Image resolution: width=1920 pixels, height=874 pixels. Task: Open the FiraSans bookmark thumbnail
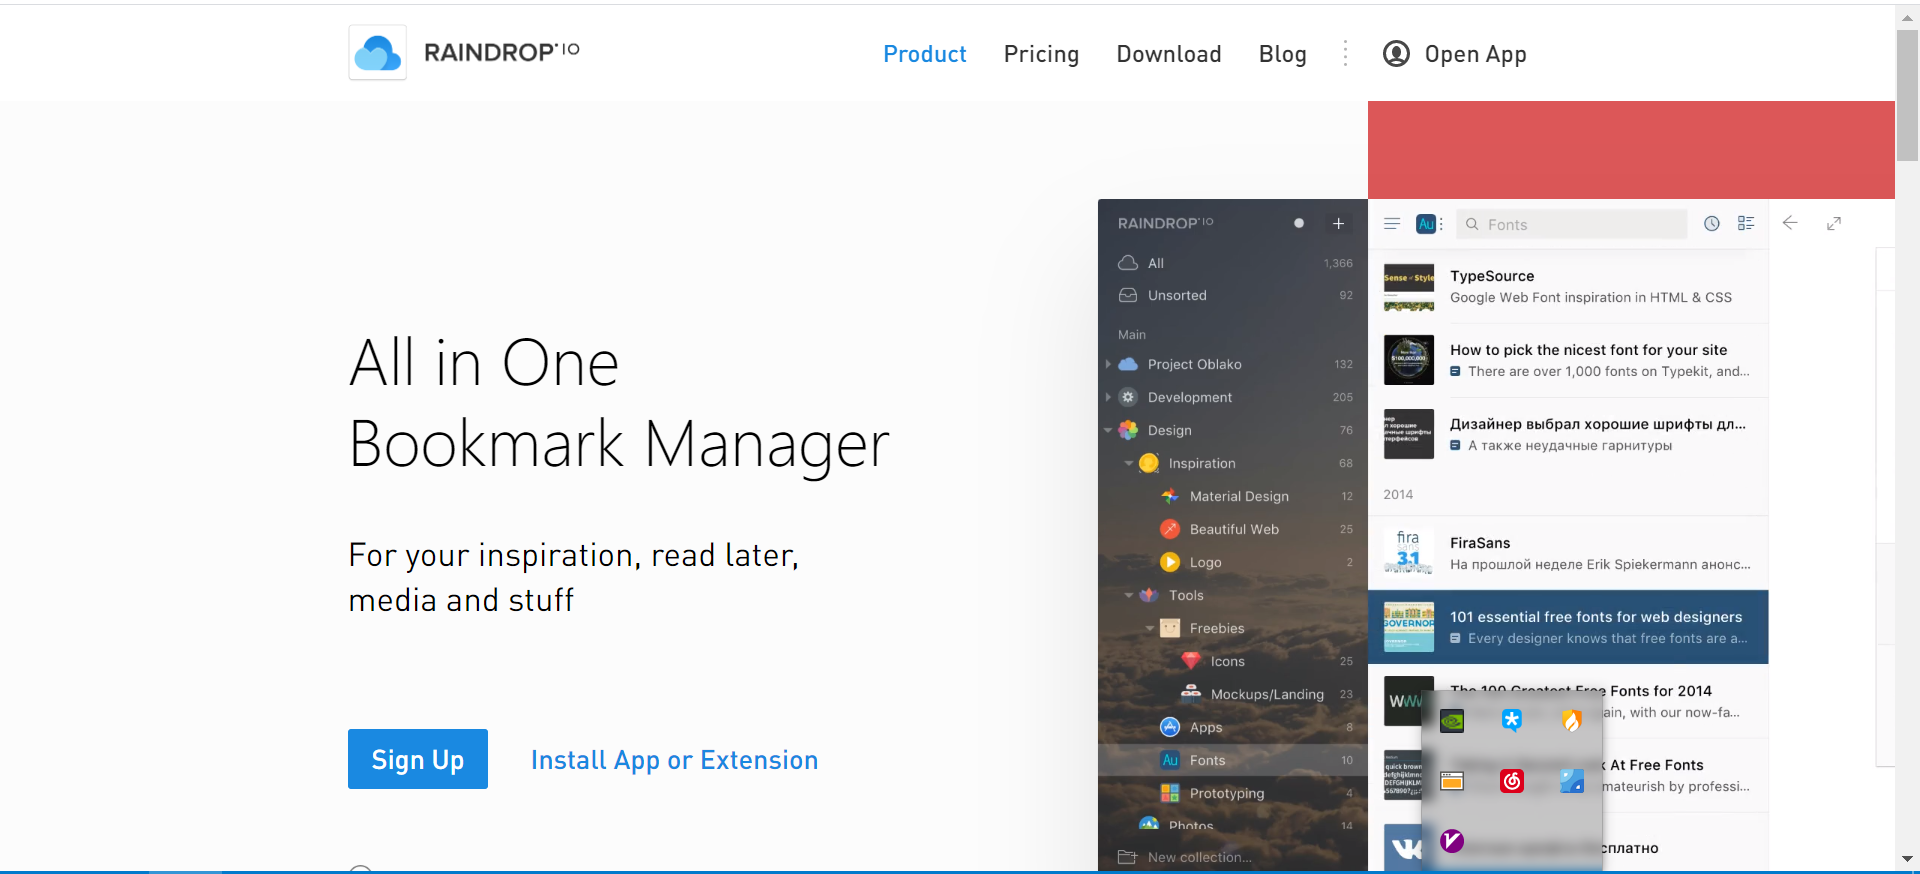click(1409, 553)
